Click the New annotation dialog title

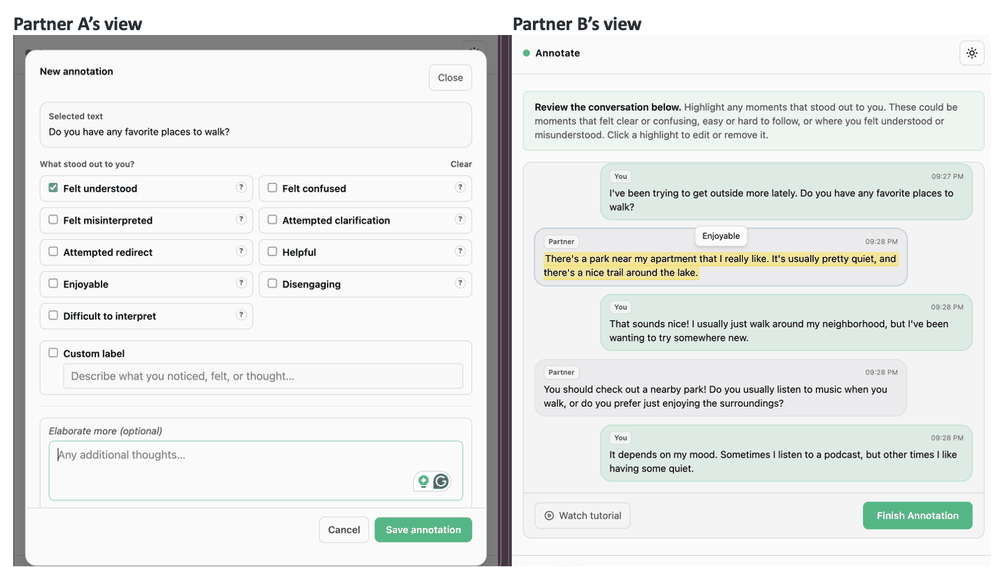77,71
